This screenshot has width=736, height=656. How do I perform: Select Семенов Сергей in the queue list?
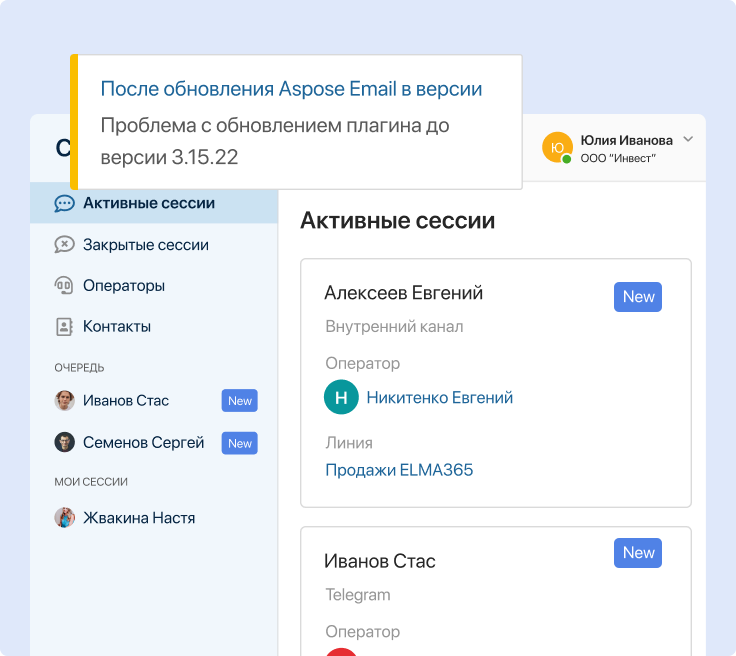tap(144, 442)
